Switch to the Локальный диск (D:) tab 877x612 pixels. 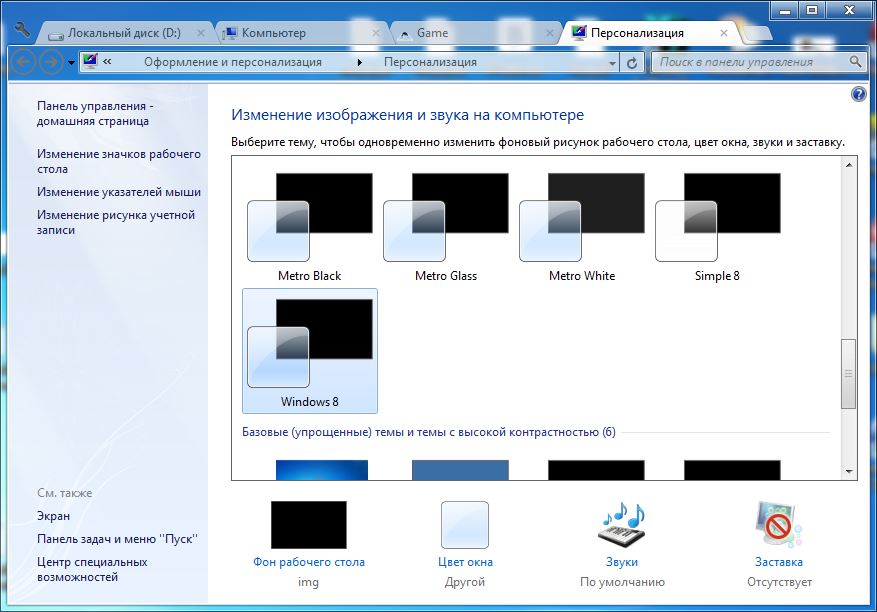coord(124,33)
